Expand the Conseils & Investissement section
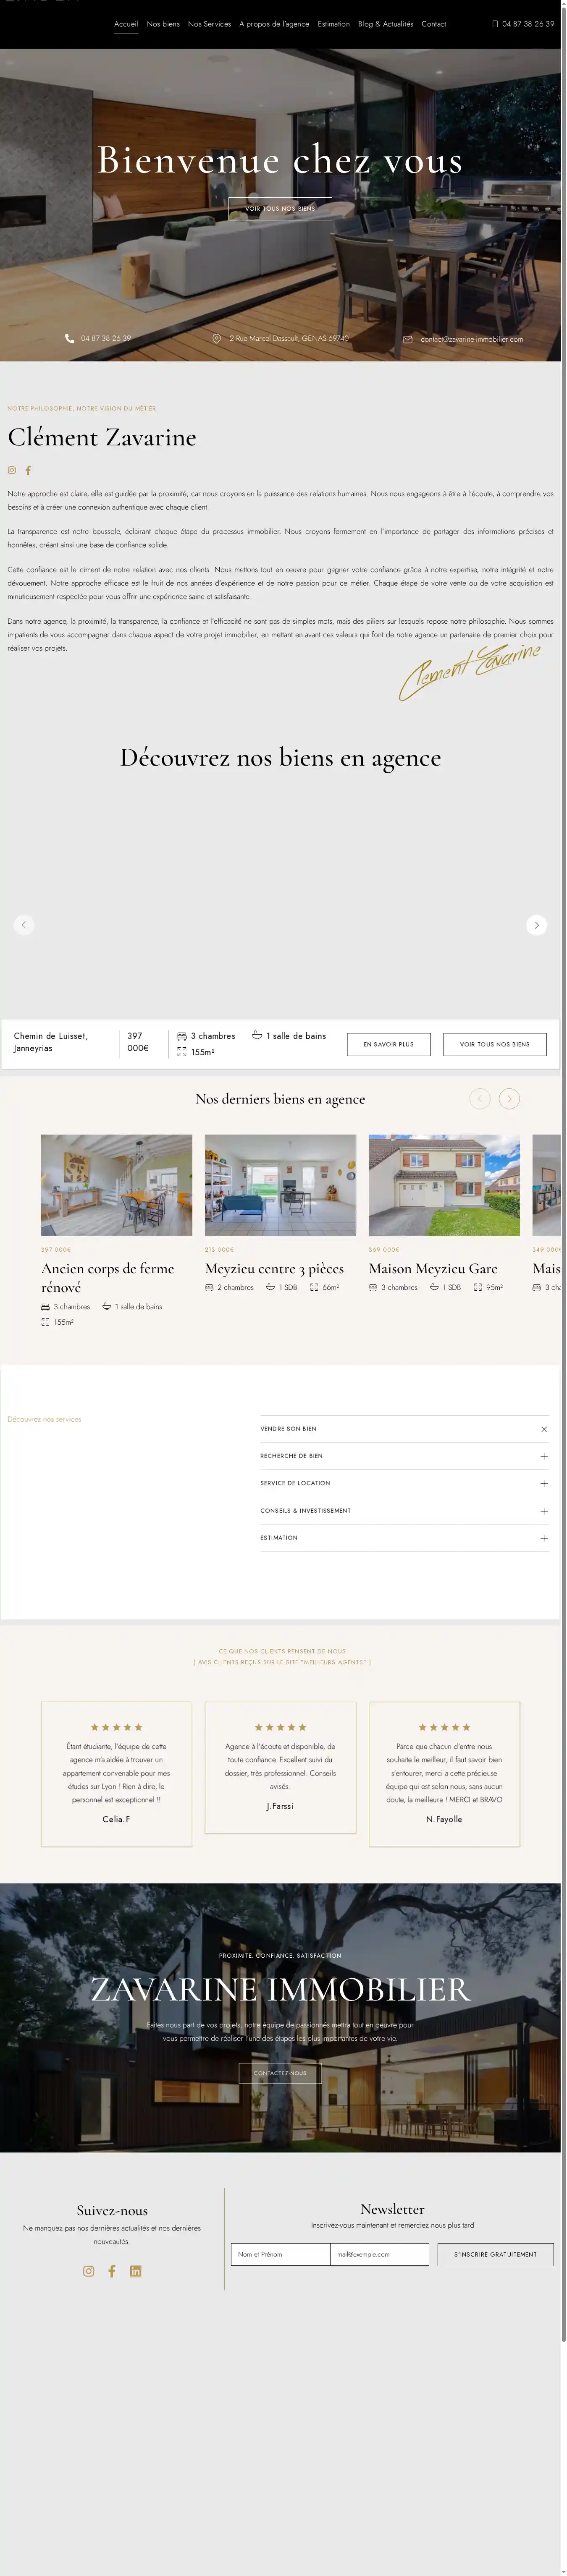 [543, 1511]
